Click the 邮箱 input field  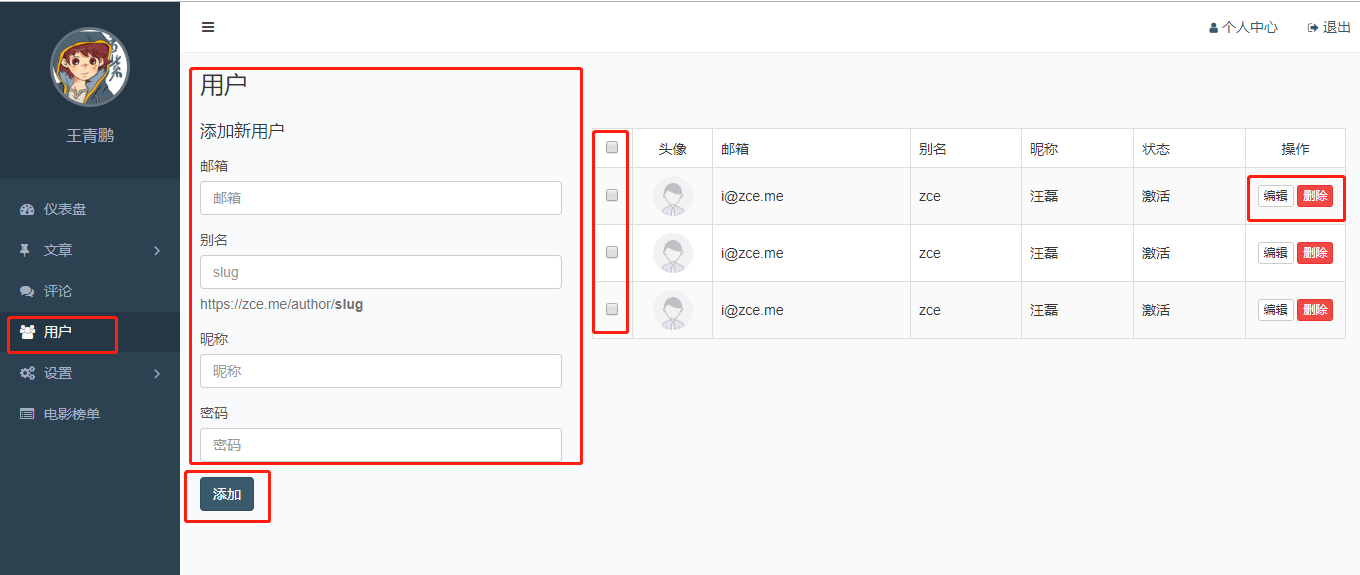pos(381,198)
